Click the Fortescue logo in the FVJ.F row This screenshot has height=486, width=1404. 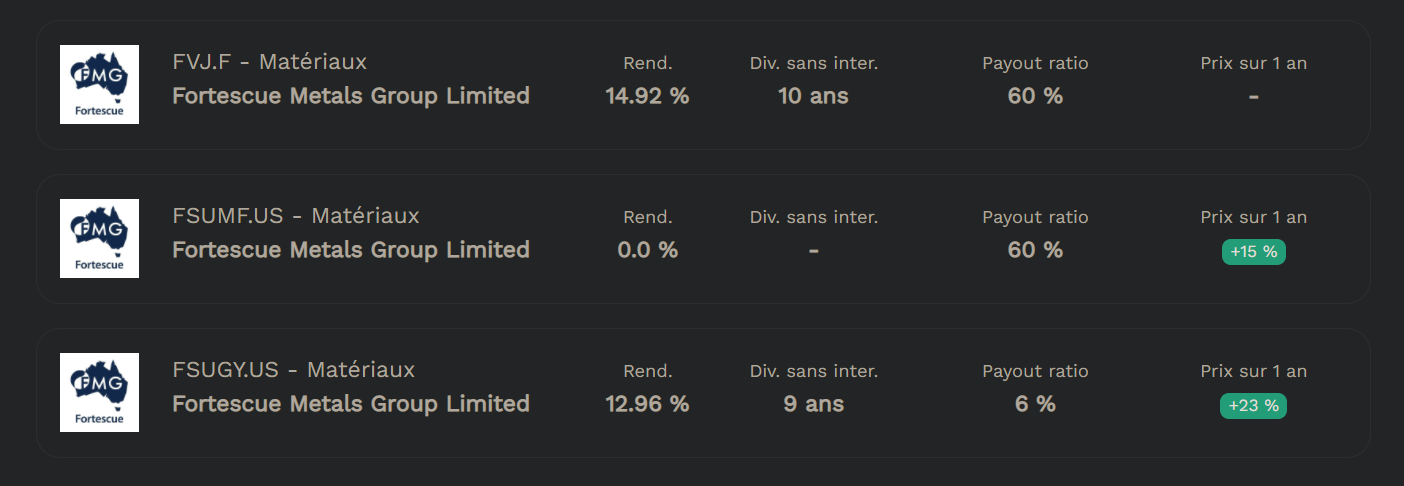(99, 85)
